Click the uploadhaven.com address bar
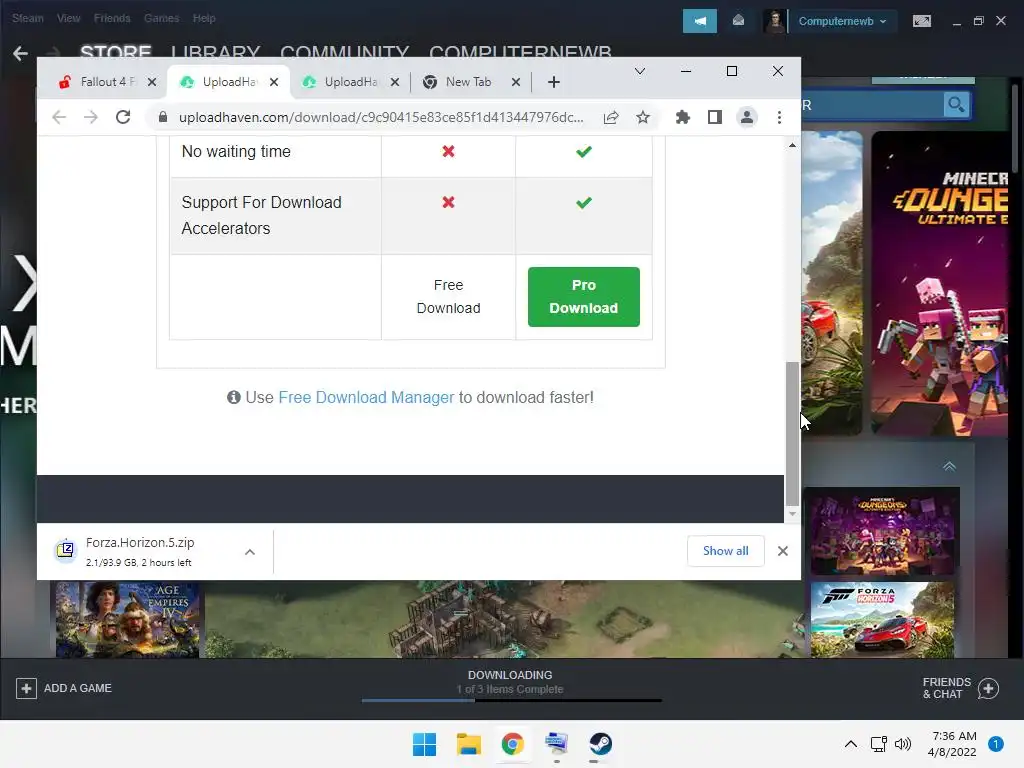This screenshot has width=1024, height=768. coord(381,117)
